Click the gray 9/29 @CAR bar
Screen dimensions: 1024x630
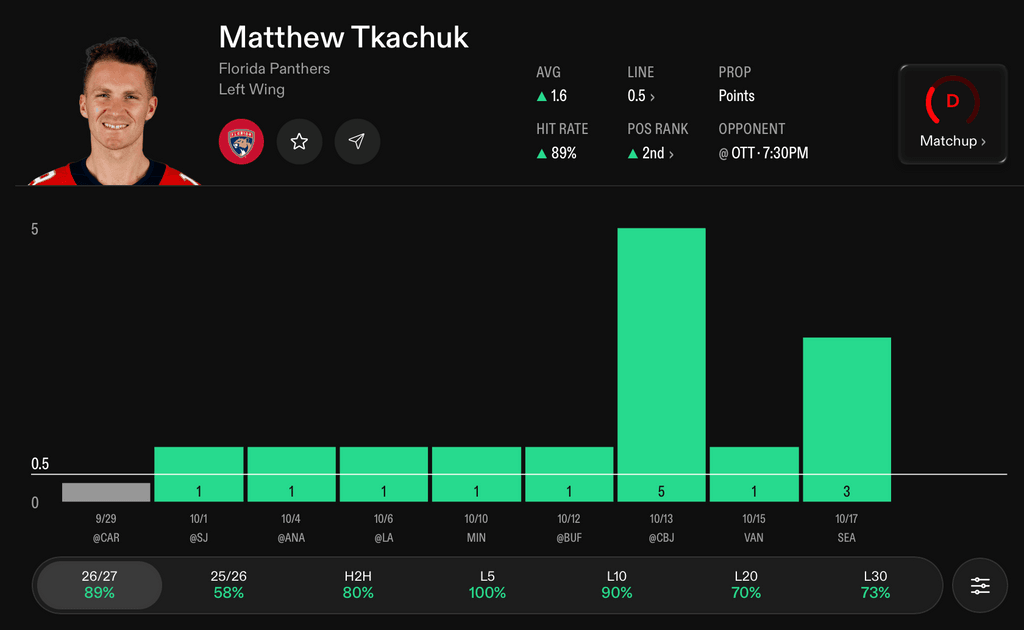(106, 492)
